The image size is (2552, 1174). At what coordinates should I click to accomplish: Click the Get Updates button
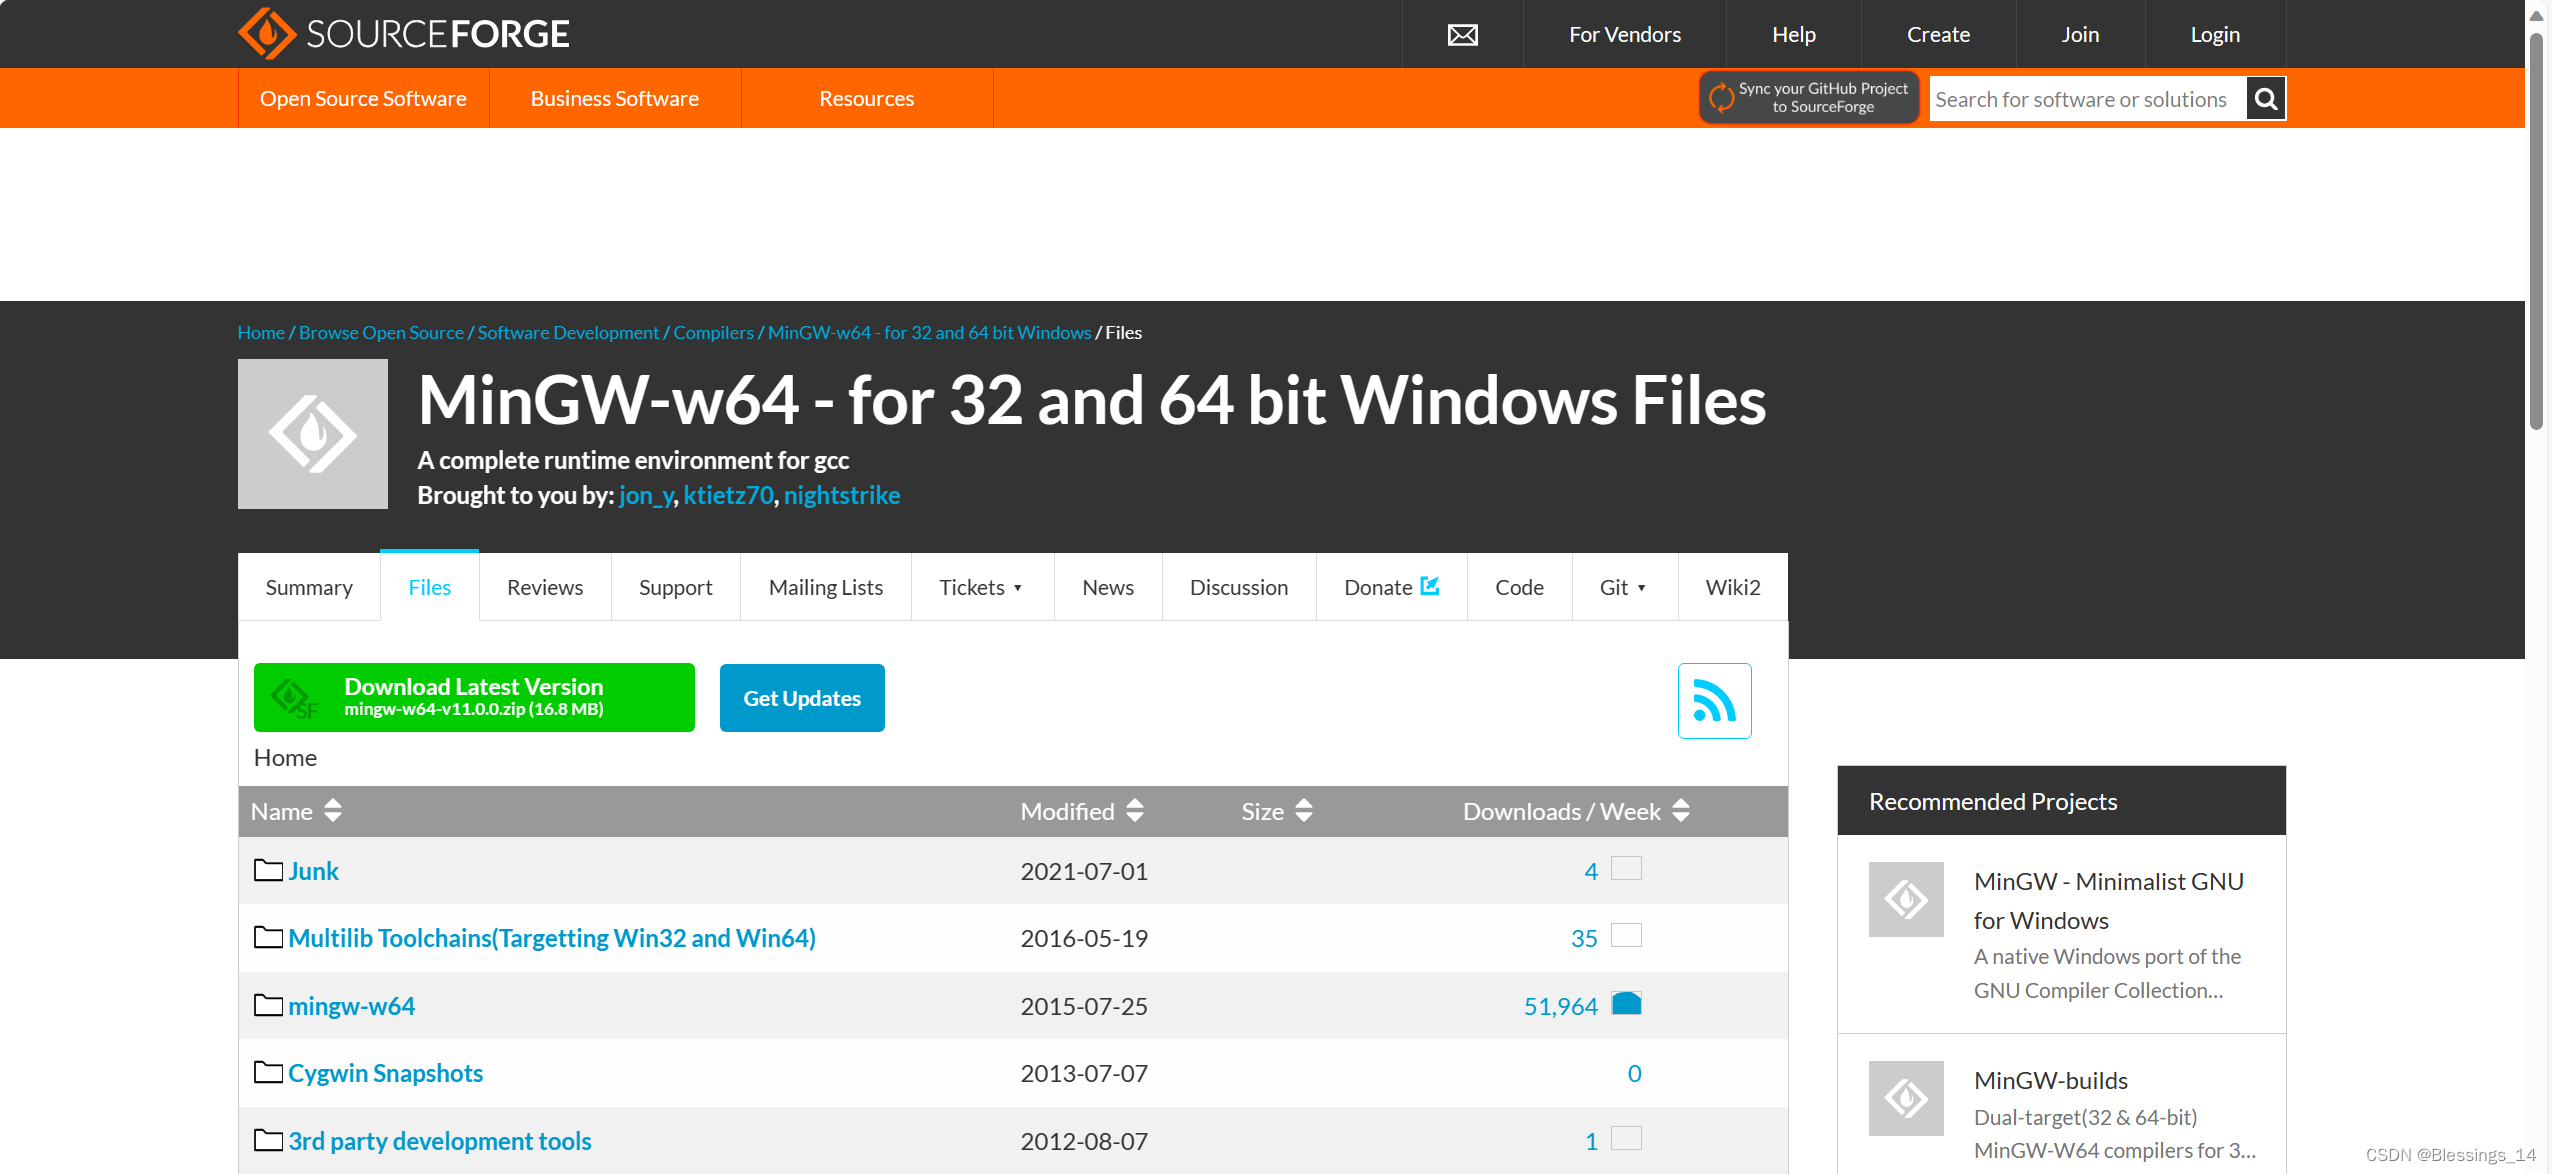pyautogui.click(x=802, y=697)
